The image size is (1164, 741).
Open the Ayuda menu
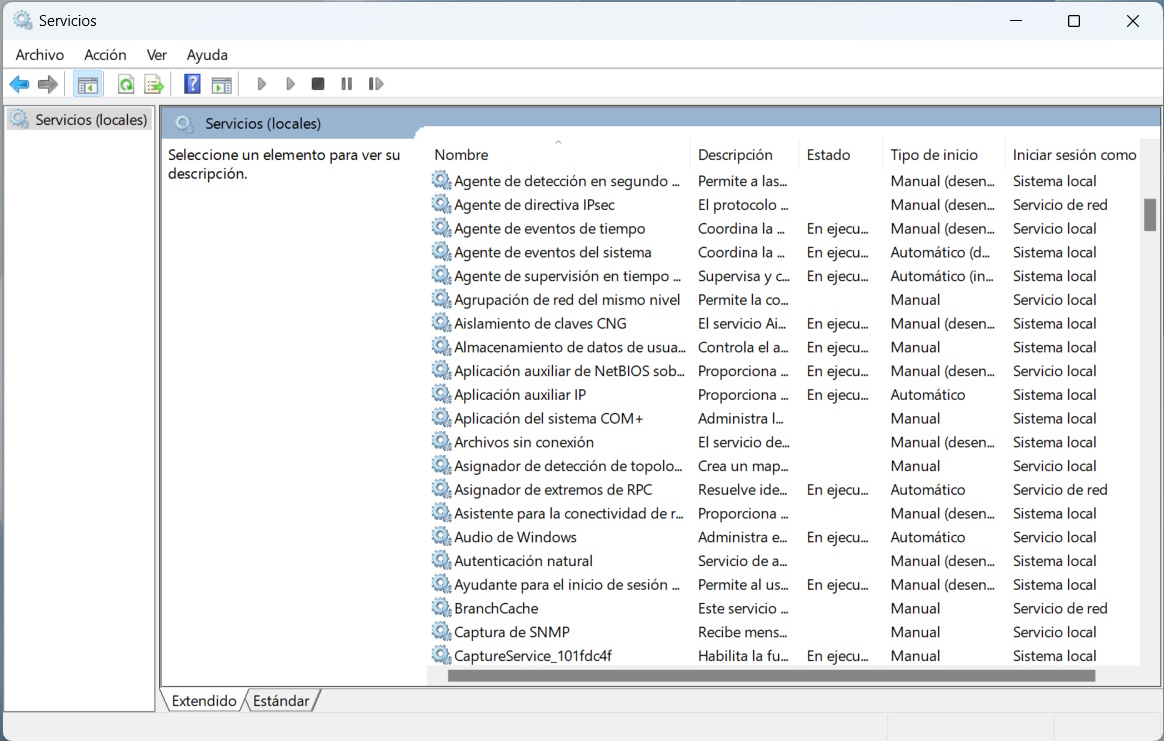207,55
